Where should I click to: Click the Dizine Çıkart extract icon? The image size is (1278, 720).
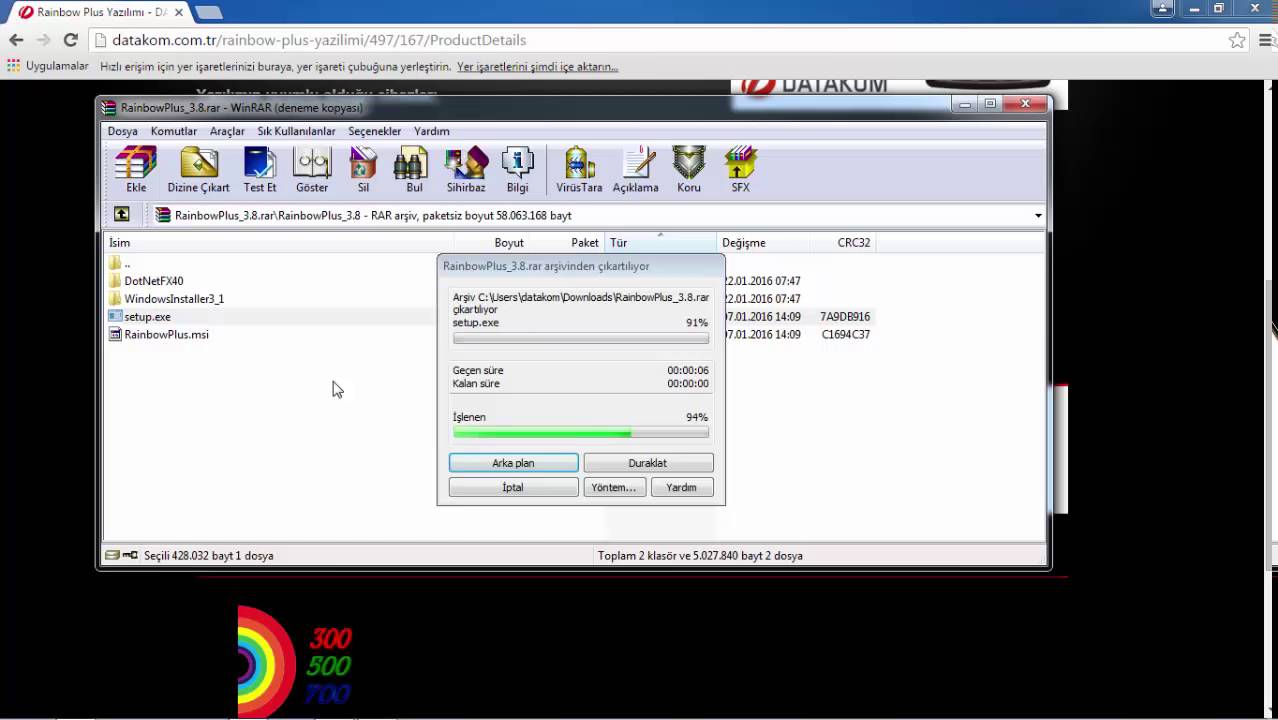click(x=198, y=169)
